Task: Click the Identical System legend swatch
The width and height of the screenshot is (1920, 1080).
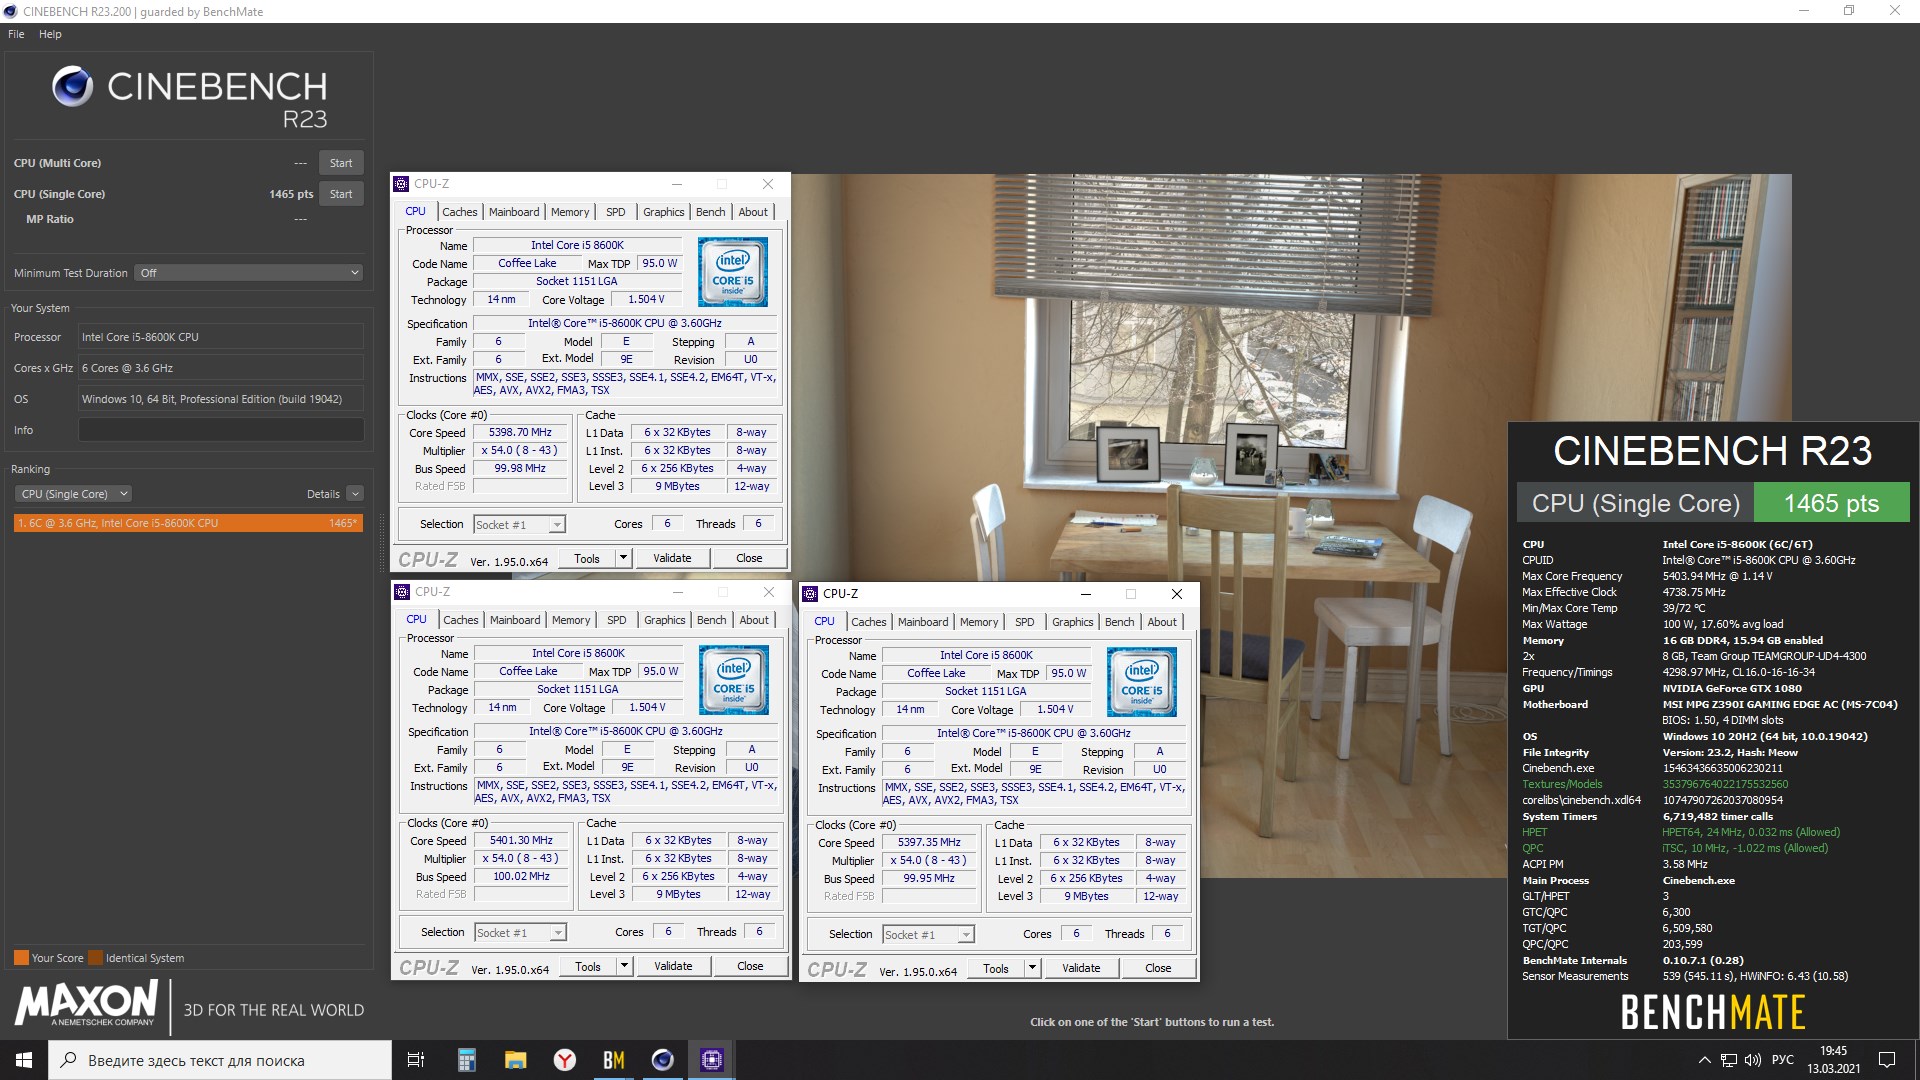Action: pyautogui.click(x=95, y=958)
